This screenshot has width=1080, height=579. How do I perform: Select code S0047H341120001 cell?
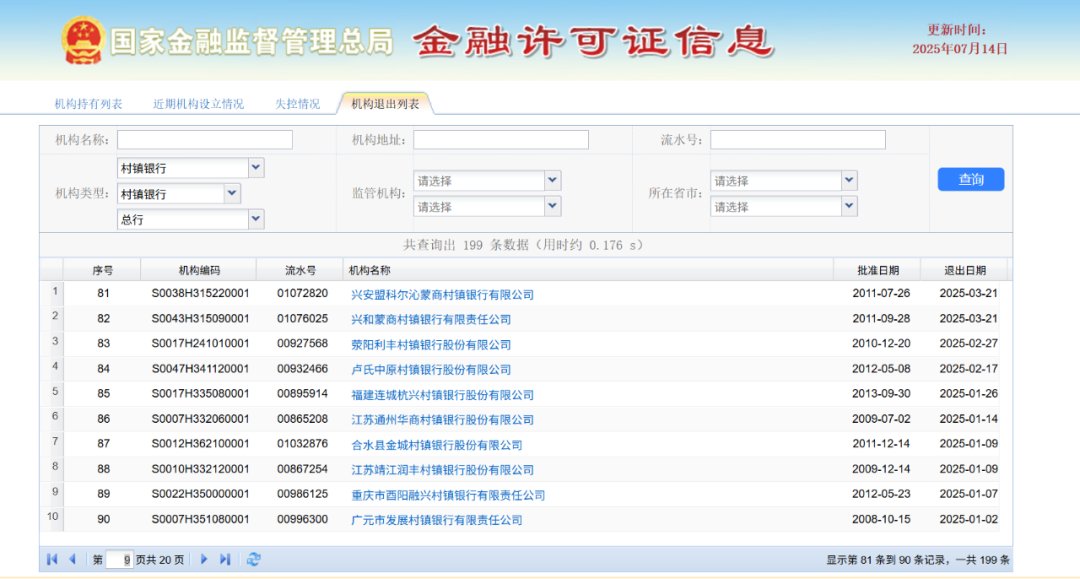pos(200,369)
